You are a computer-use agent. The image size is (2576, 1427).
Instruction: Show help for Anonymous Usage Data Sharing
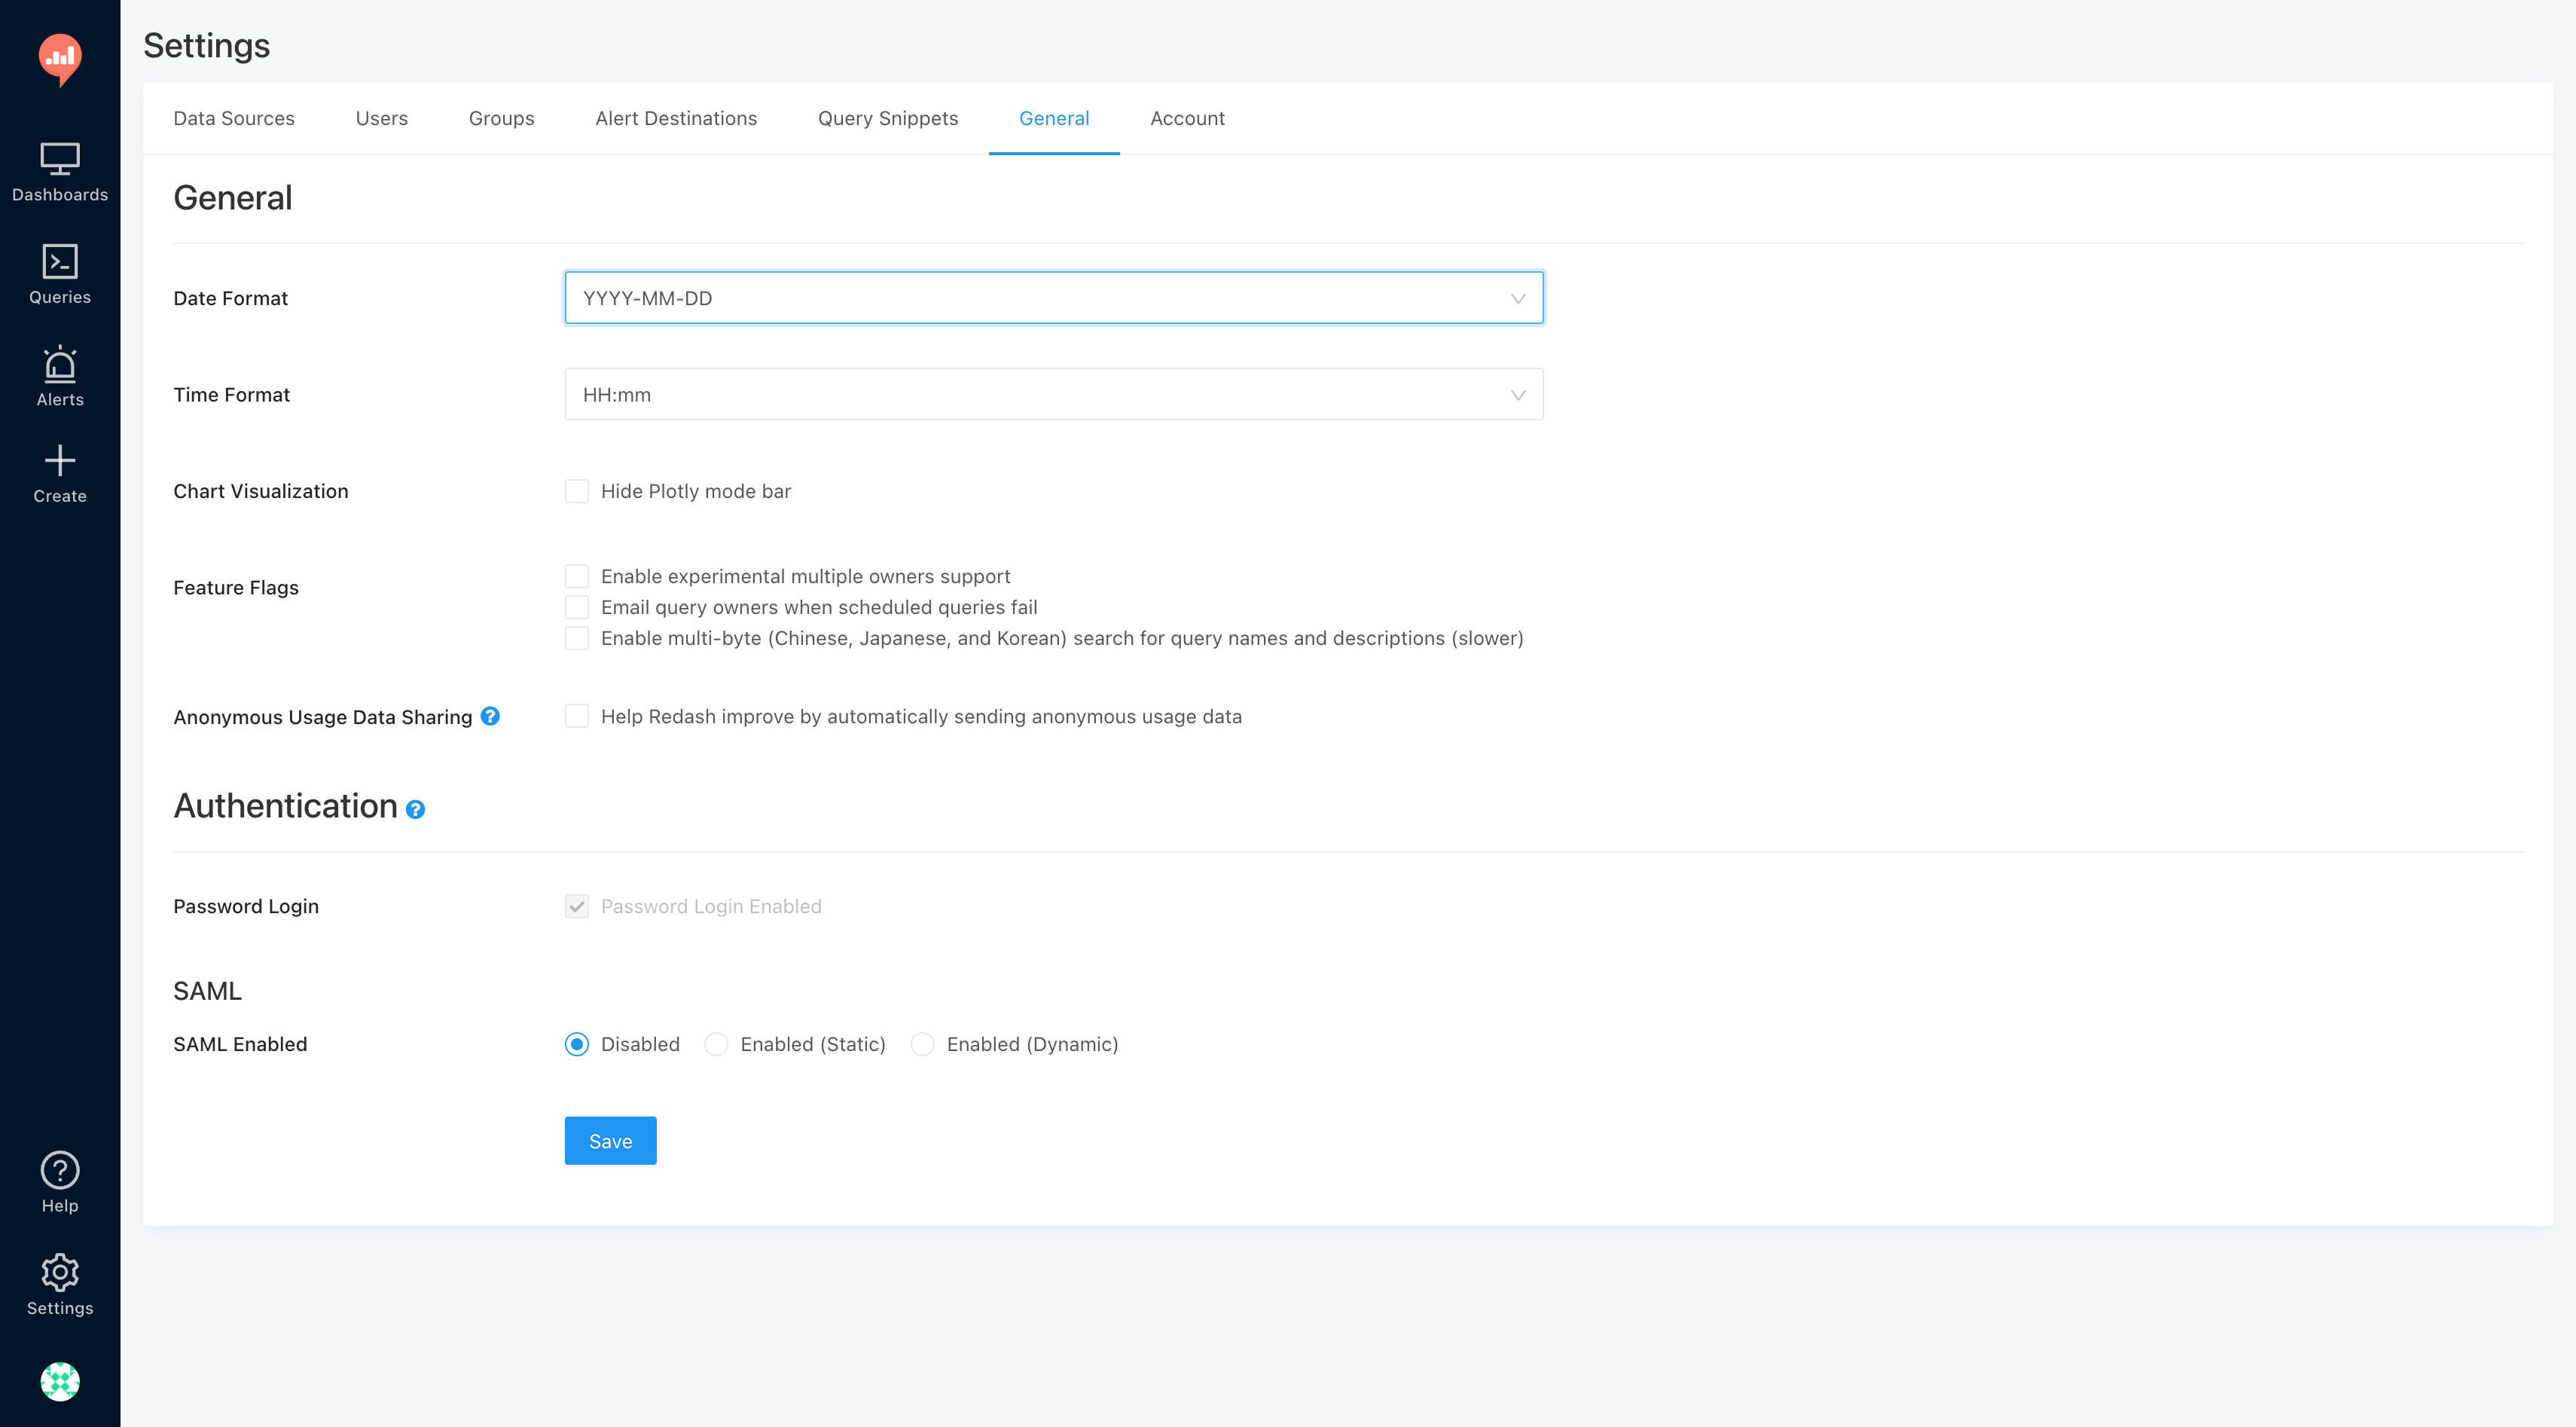tap(490, 716)
